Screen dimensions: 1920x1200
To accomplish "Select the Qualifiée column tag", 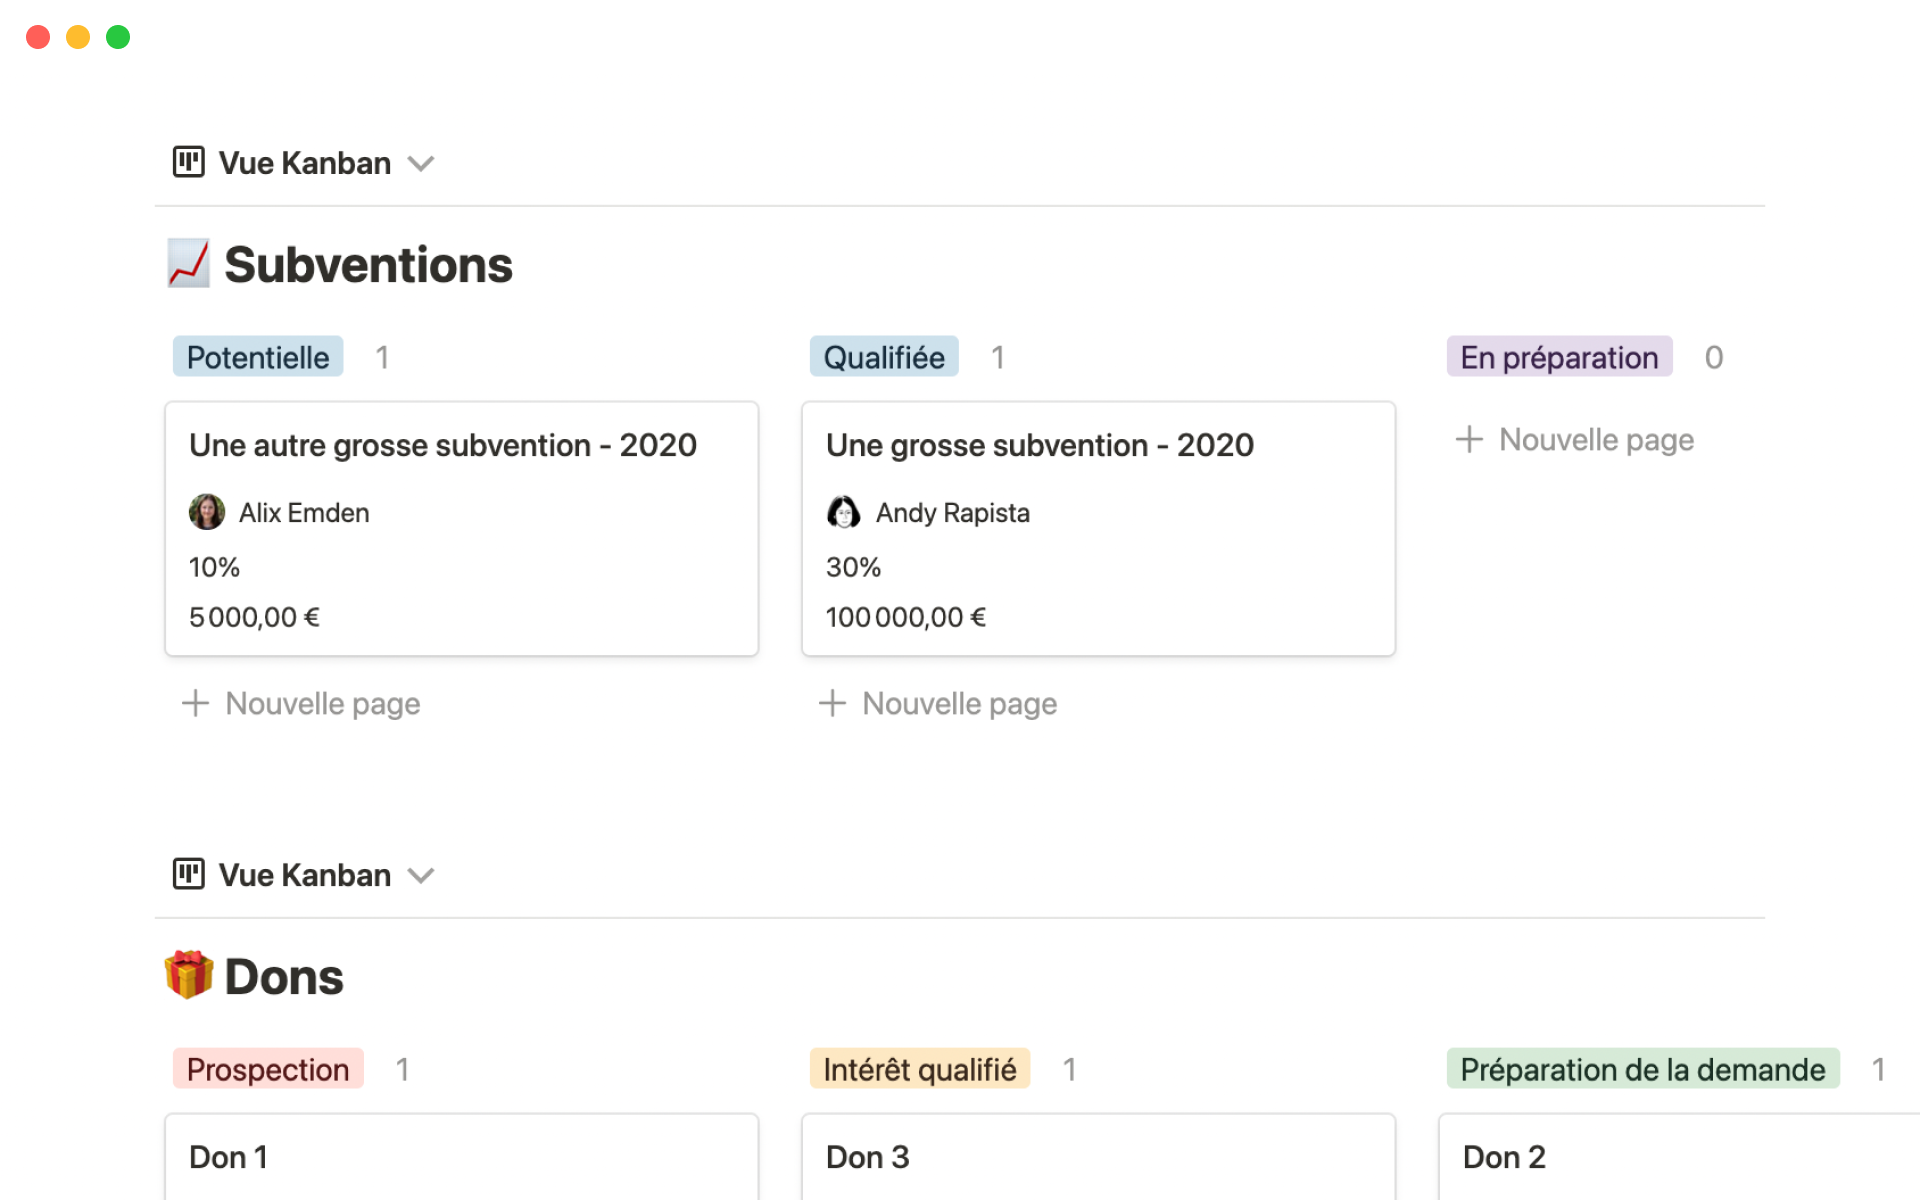I will pyautogui.click(x=883, y=357).
